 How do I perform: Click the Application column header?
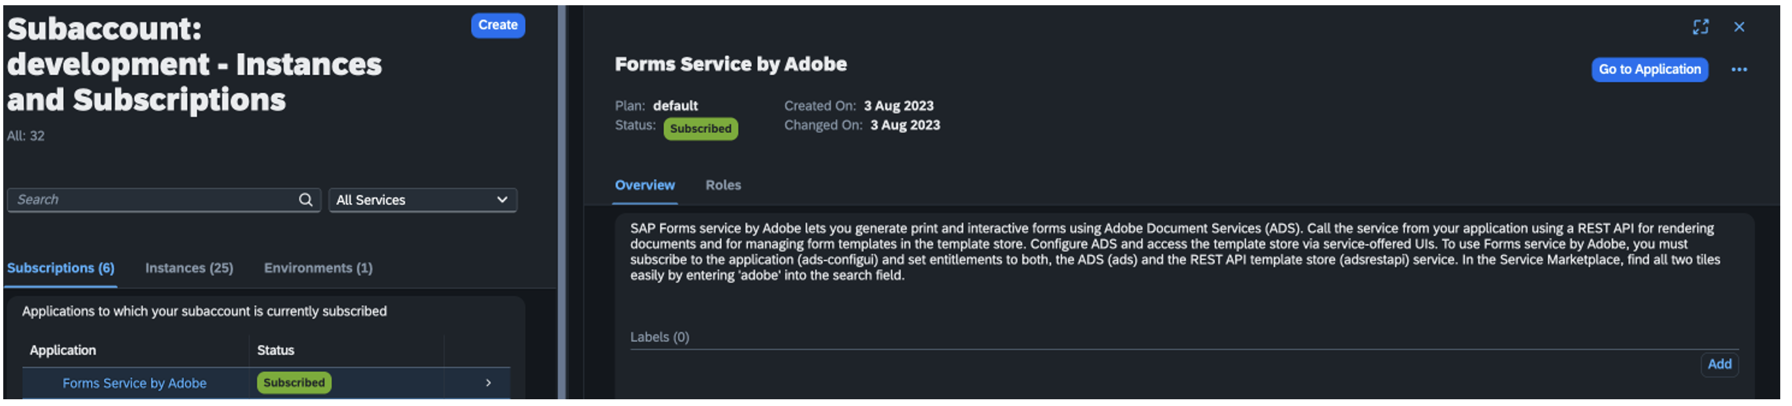63,350
